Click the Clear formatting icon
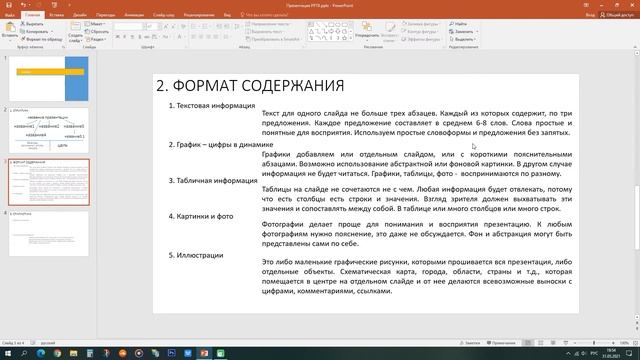This screenshot has width=640, height=360. [184, 27]
